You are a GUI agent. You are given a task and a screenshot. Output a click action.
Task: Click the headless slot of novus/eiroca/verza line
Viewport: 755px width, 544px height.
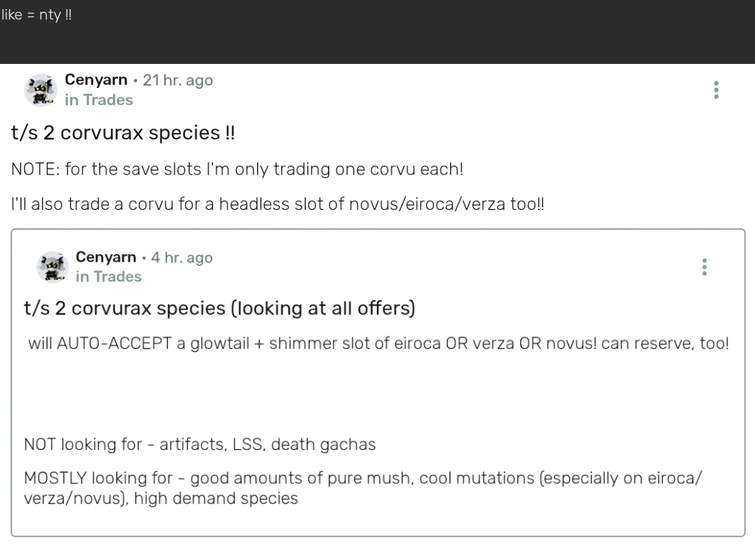[278, 204]
